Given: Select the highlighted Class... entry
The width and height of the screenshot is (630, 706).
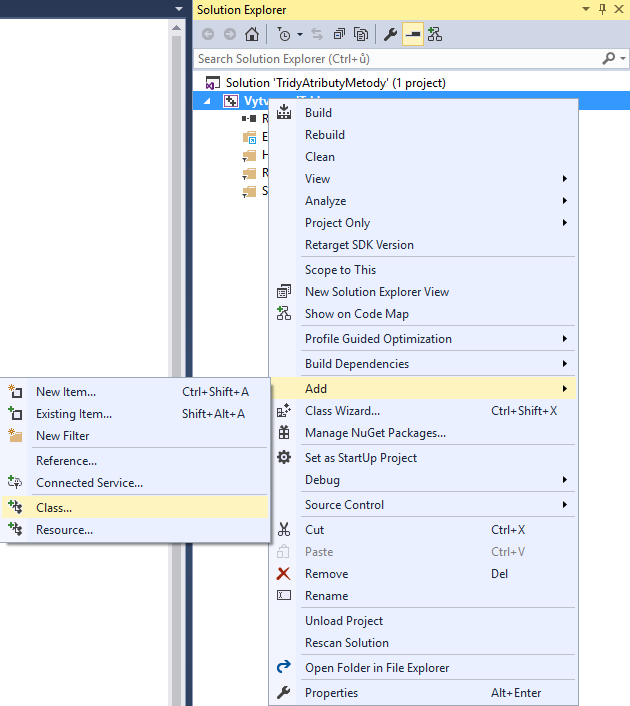Looking at the screenshot, I should (x=135, y=508).
